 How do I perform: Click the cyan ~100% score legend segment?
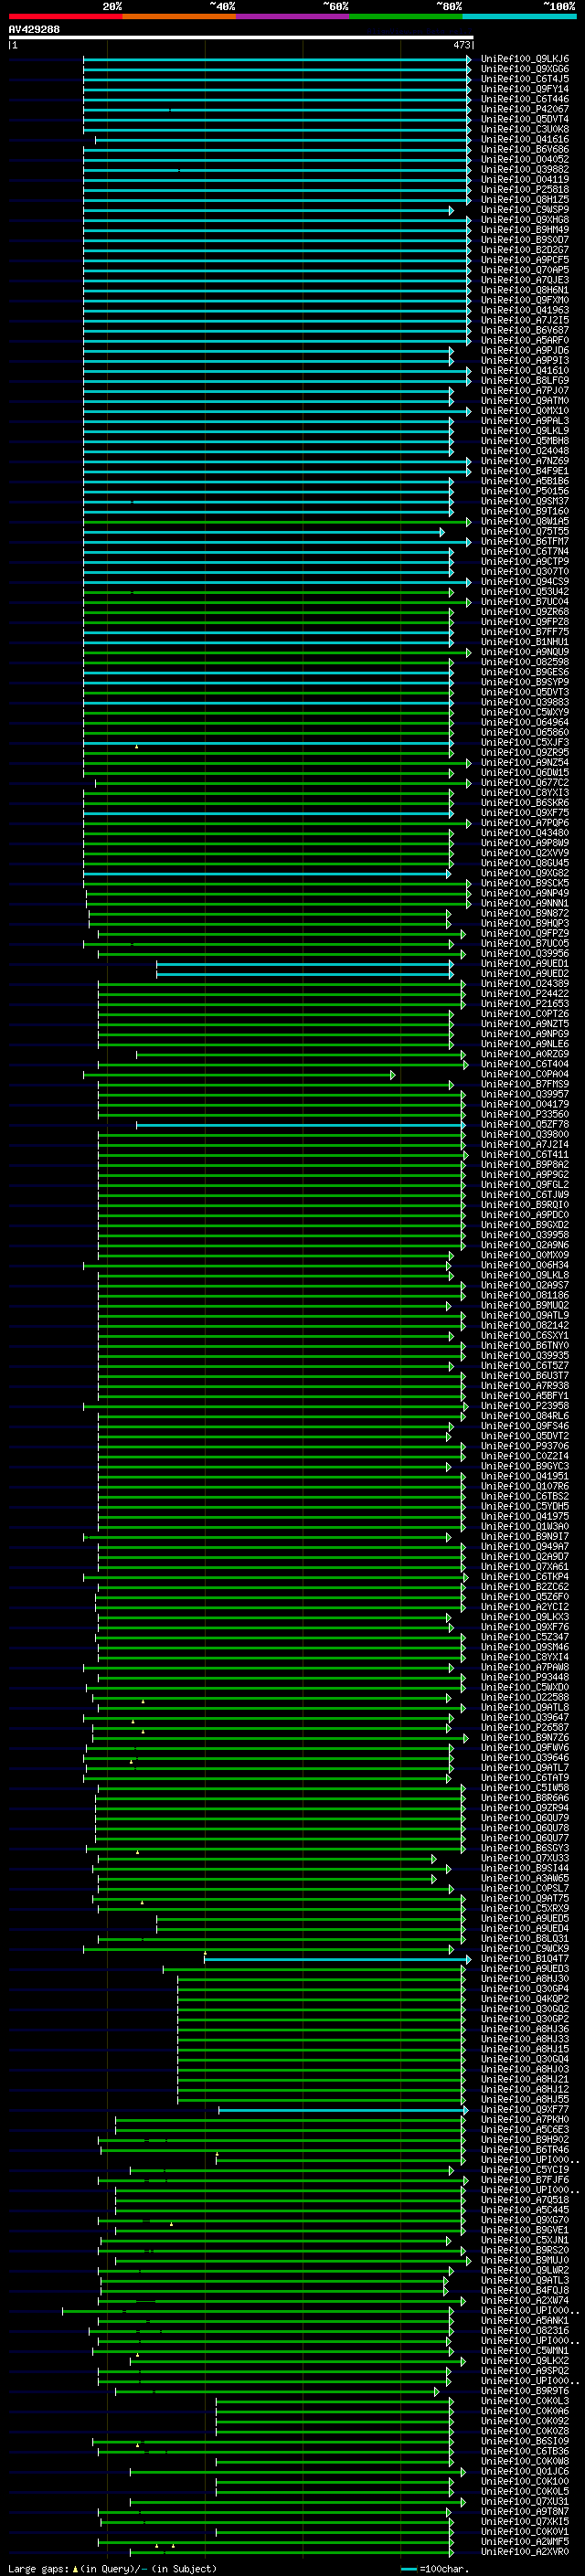[x=519, y=16]
